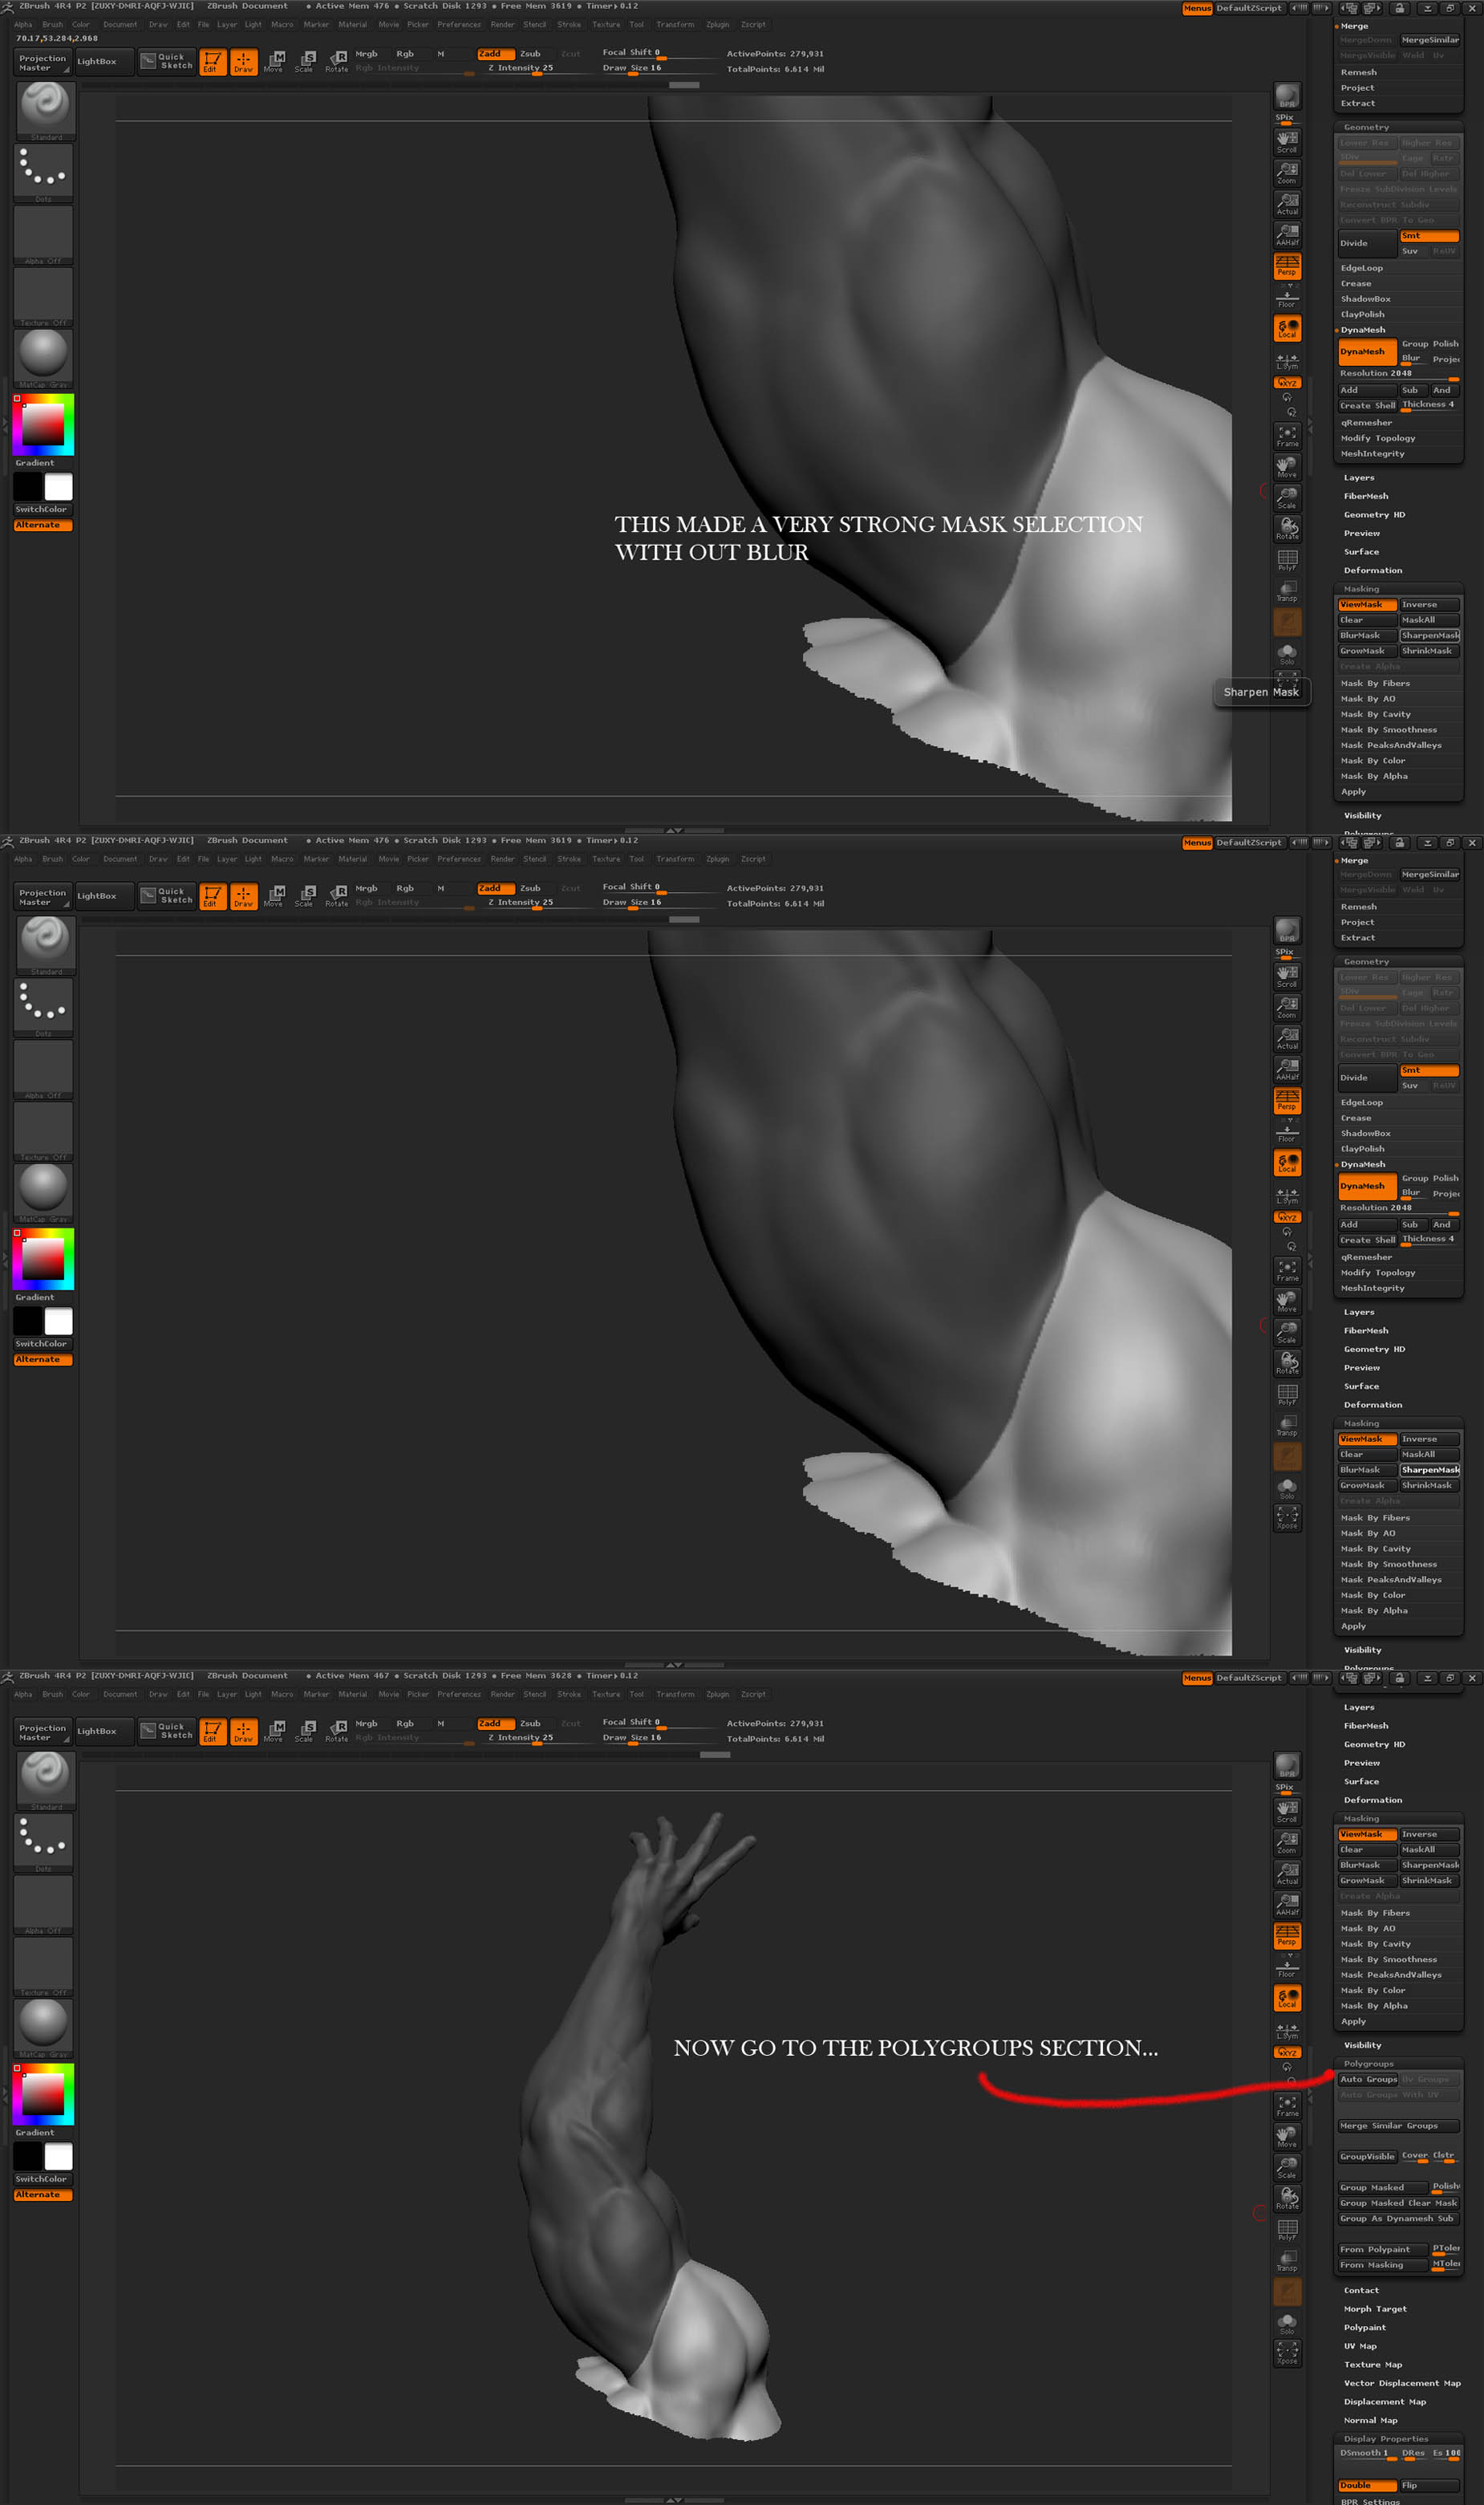Click the Actual size icon in the top screenshot
The image size is (1484, 2505).
(x=1287, y=204)
